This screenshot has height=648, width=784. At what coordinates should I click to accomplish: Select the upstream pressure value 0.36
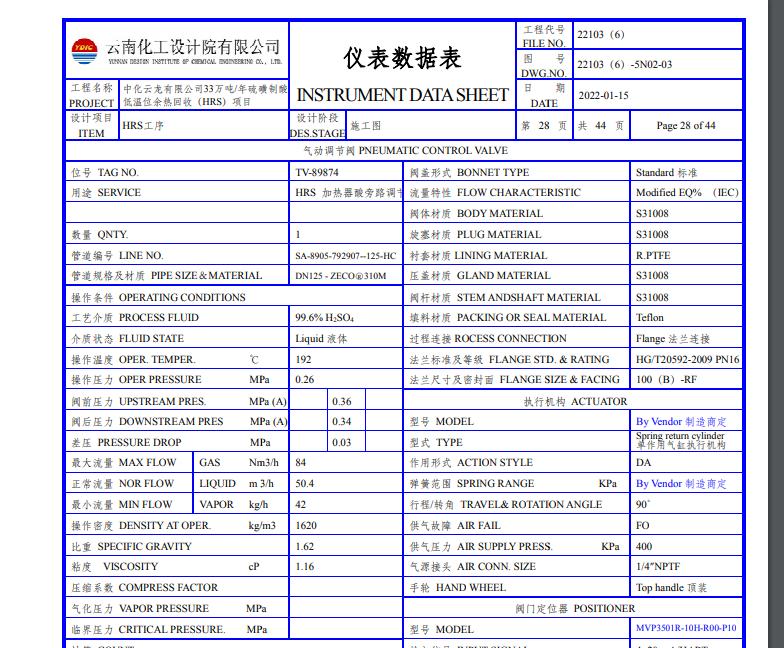coord(342,401)
